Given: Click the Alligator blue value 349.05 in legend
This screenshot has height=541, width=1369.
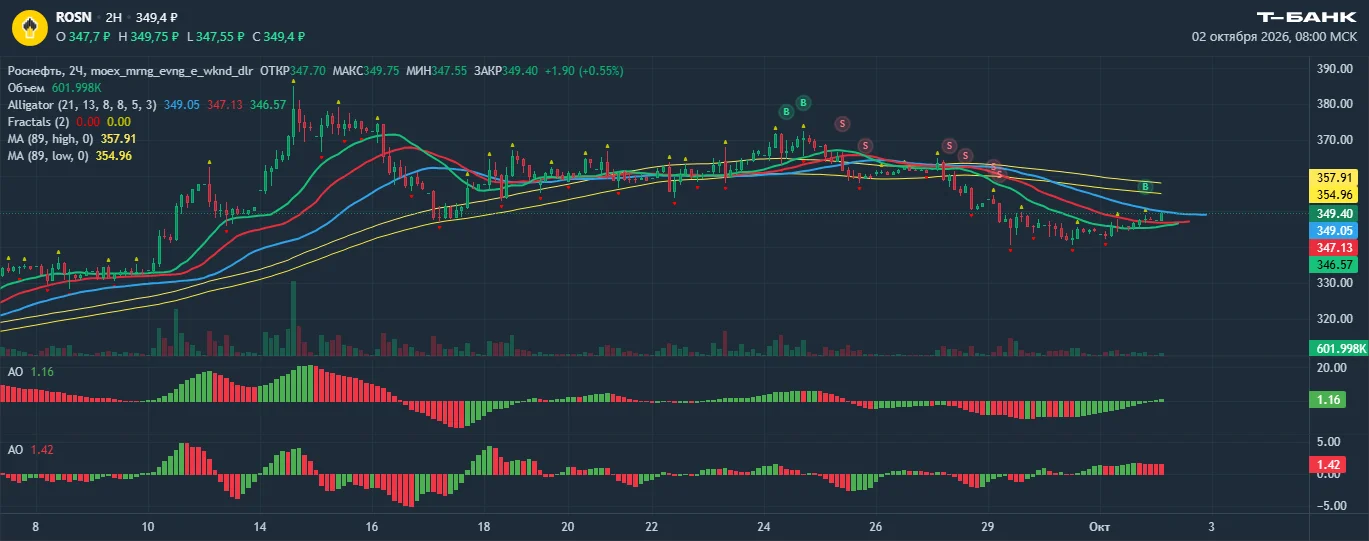Looking at the screenshot, I should click(182, 104).
